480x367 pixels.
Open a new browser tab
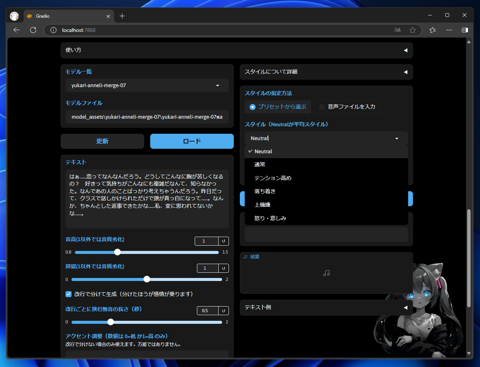[122, 16]
